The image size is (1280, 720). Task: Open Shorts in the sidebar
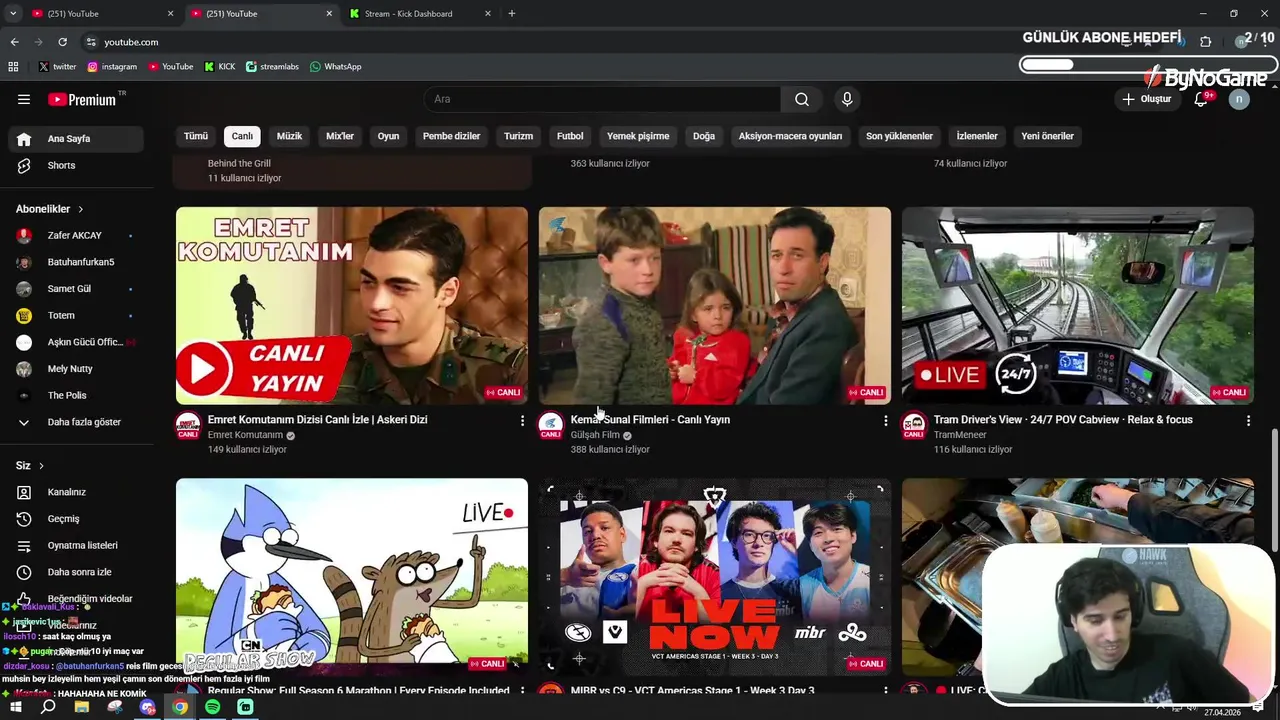click(x=77, y=165)
